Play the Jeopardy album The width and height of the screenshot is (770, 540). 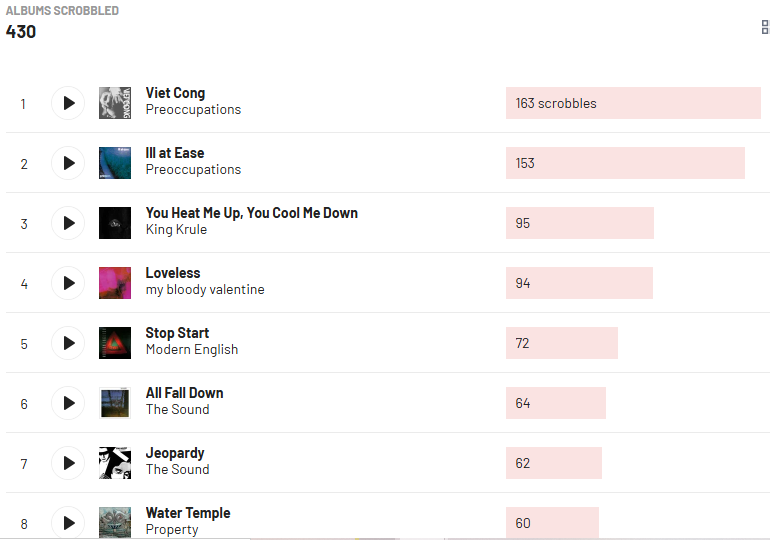(68, 463)
